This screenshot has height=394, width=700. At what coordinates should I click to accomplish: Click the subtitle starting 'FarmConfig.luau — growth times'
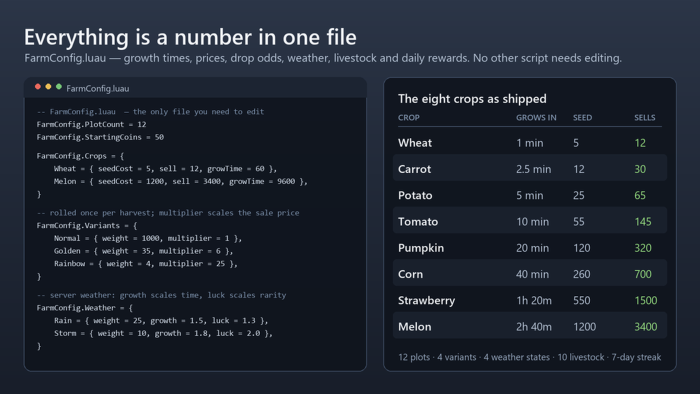tap(323, 58)
